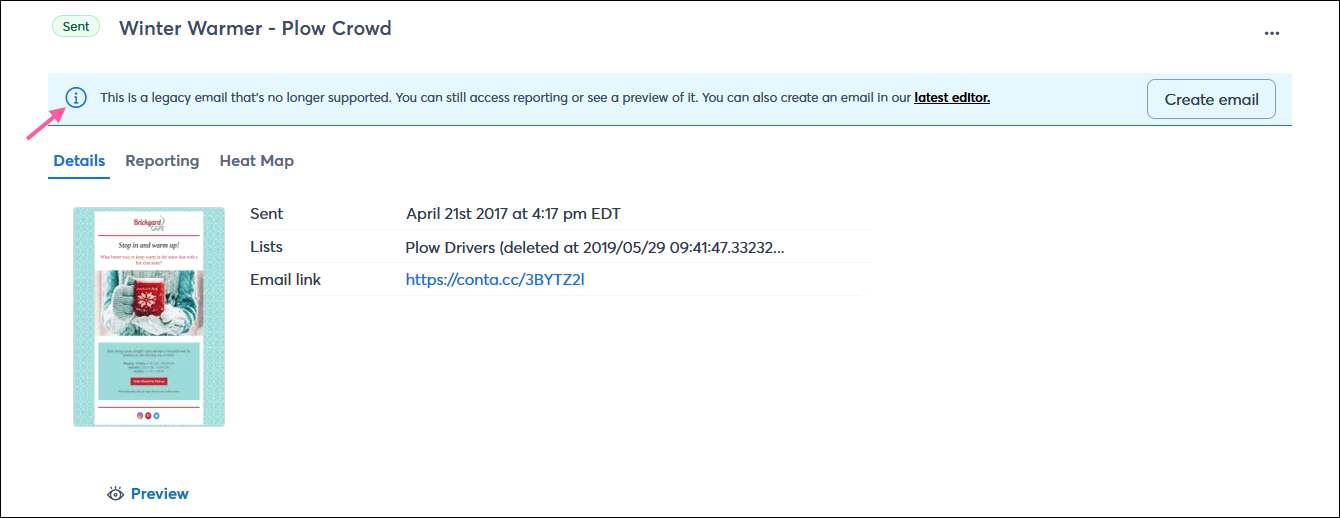
Task: Open the latest editor link
Action: click(x=952, y=98)
